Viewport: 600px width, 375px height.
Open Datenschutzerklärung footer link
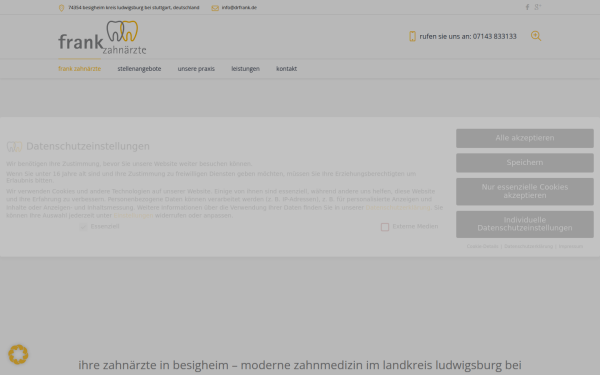[528, 246]
